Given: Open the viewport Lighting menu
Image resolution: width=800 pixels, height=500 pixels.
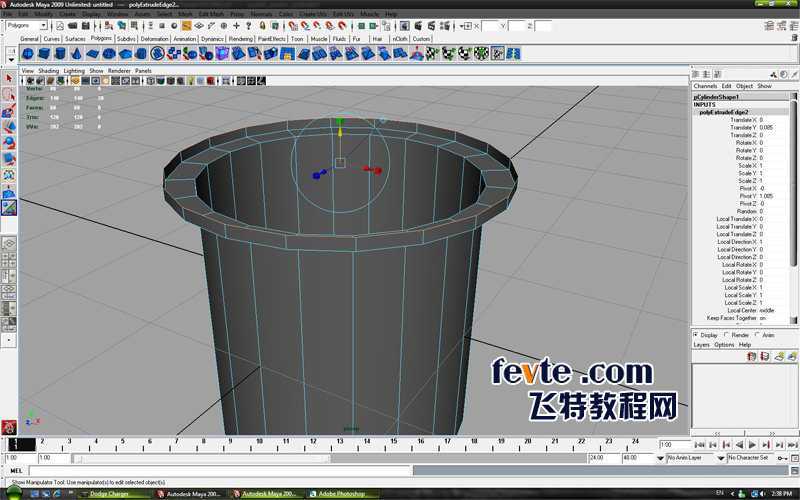Looking at the screenshot, I should pyautogui.click(x=74, y=71).
